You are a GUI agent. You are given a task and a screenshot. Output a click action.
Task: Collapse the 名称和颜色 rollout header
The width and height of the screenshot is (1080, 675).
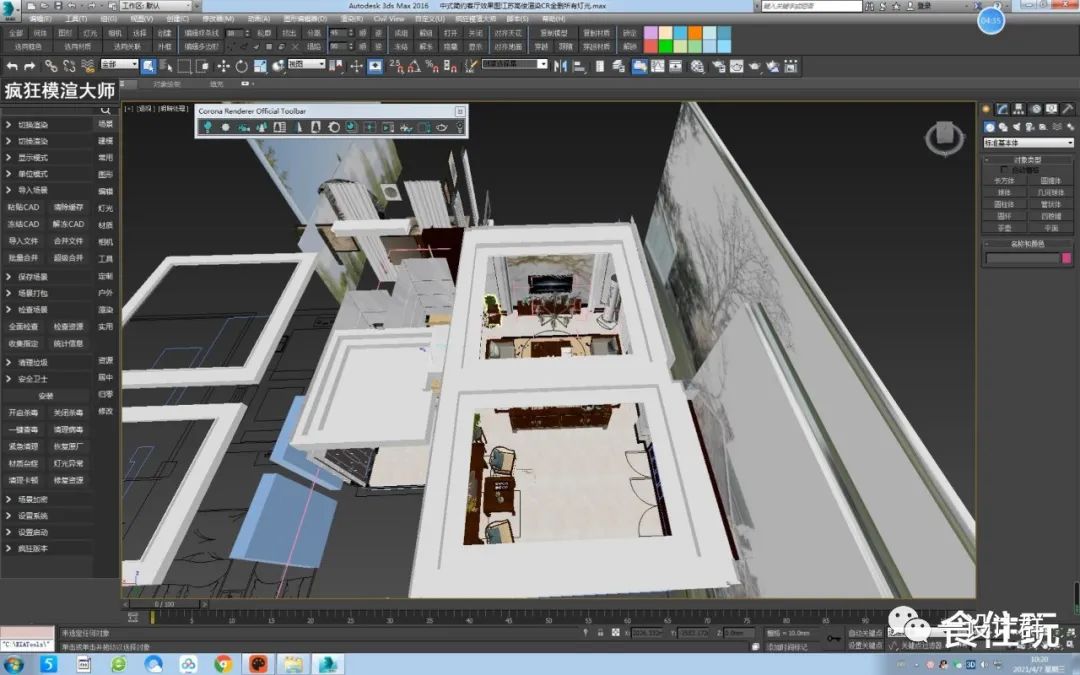pyautogui.click(x=1028, y=243)
